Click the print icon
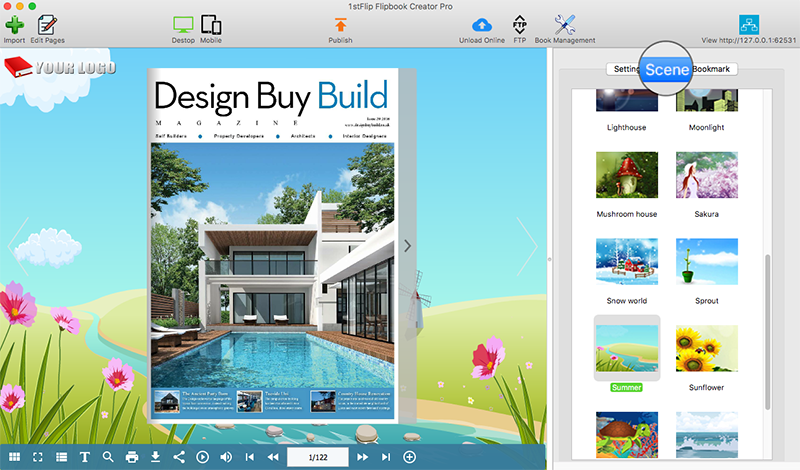The height and width of the screenshot is (470, 800). tap(132, 457)
